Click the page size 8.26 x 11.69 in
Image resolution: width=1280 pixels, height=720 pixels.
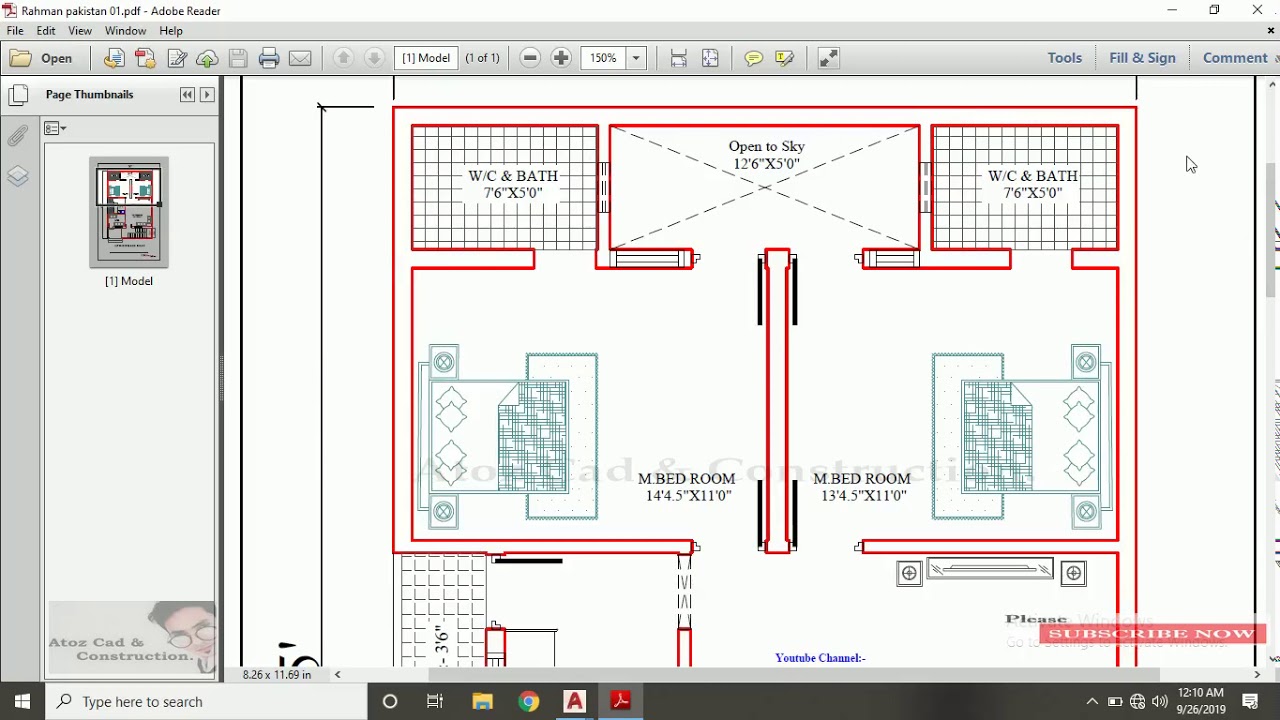click(277, 675)
